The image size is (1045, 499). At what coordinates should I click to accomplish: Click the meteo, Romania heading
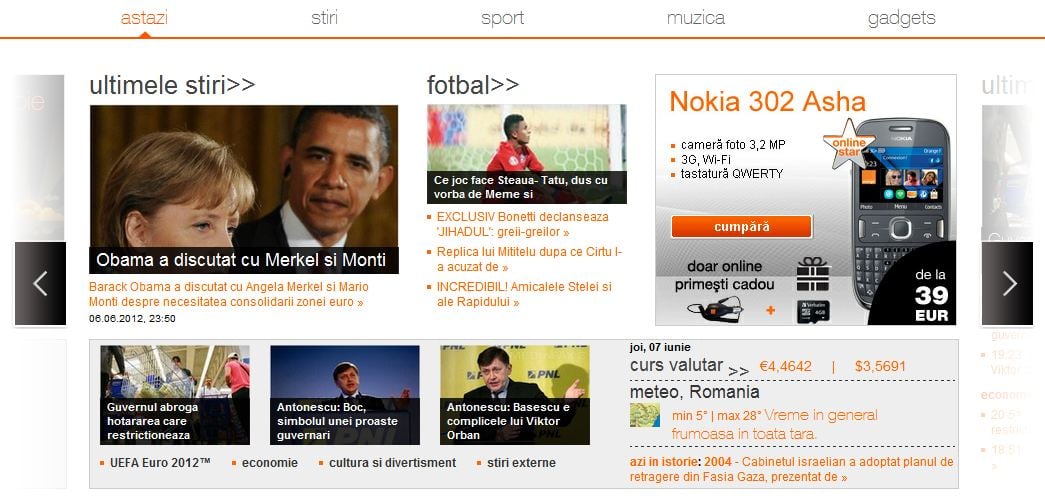pos(694,392)
